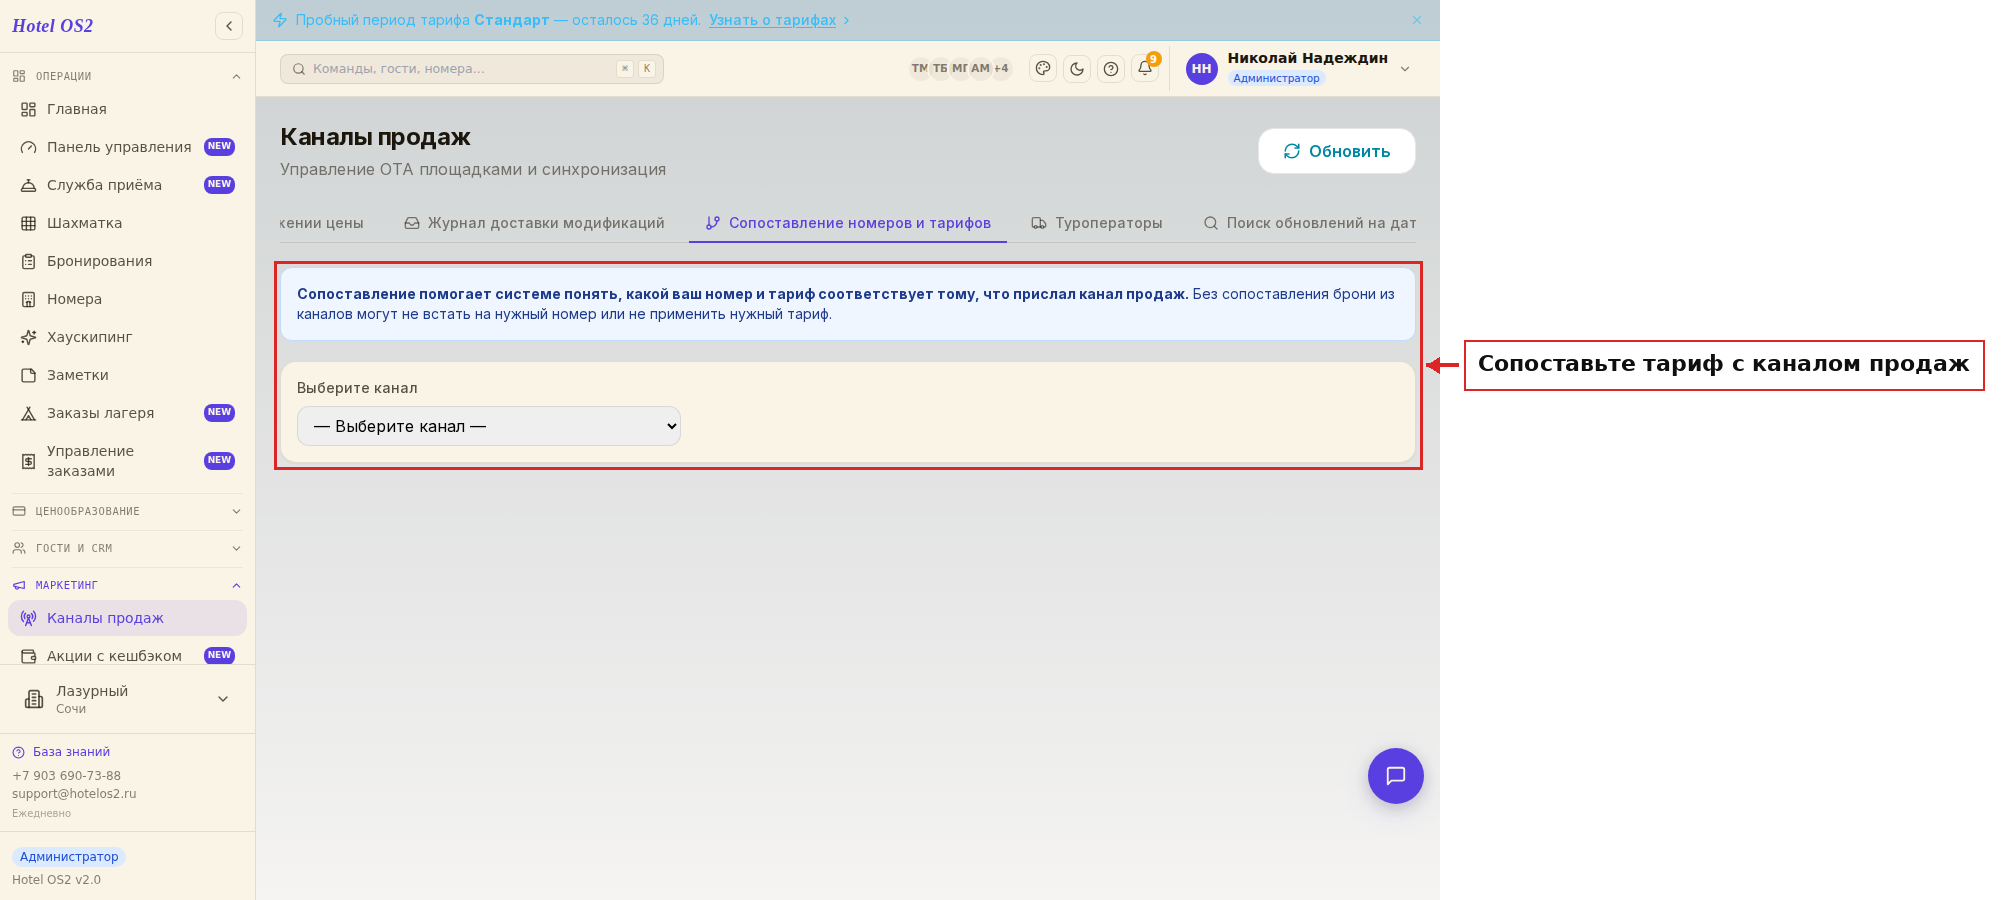Click the Каналы продаж antenna icon
The height and width of the screenshot is (900, 2008).
(x=28, y=618)
